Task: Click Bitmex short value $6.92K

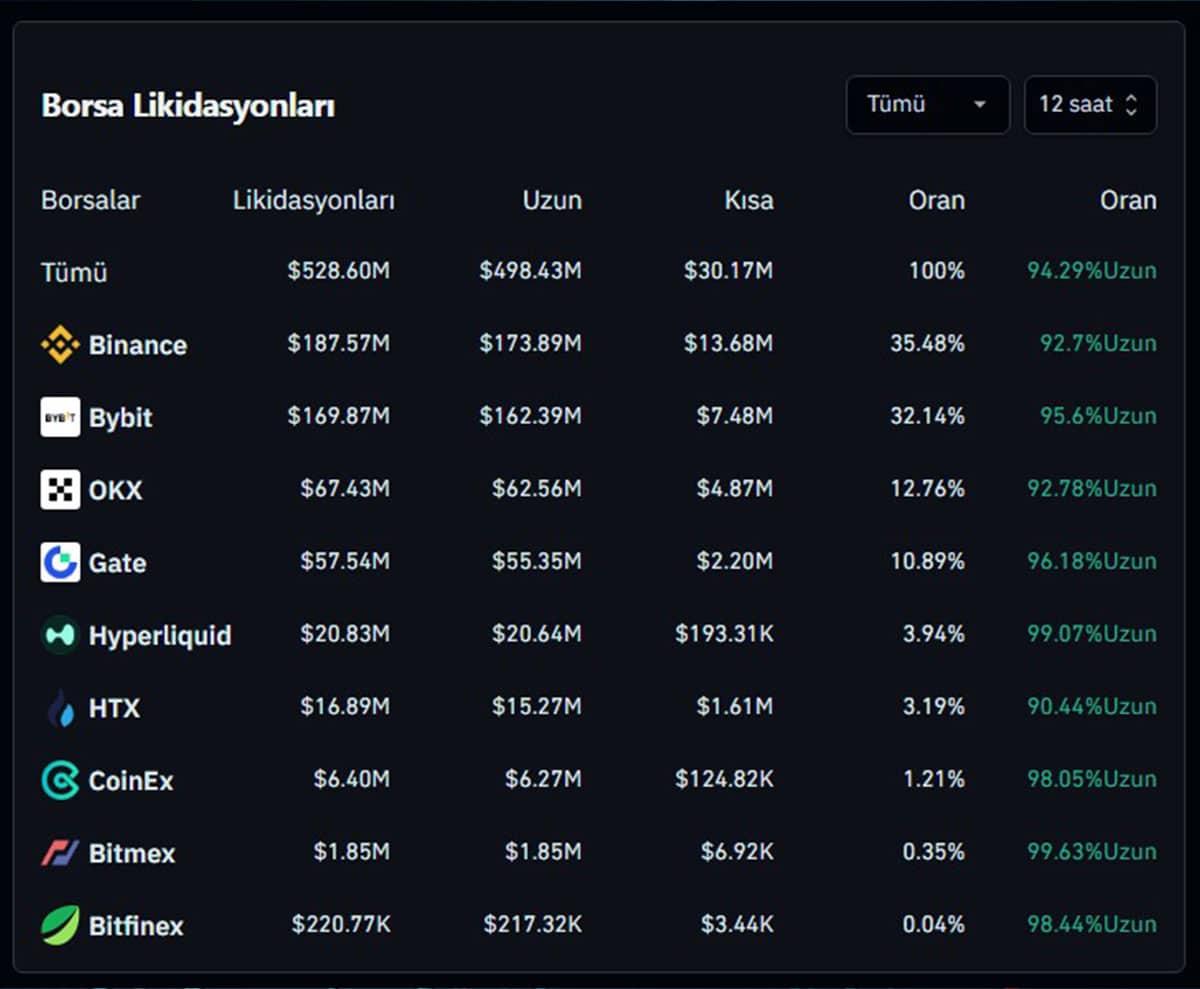Action: [x=737, y=852]
